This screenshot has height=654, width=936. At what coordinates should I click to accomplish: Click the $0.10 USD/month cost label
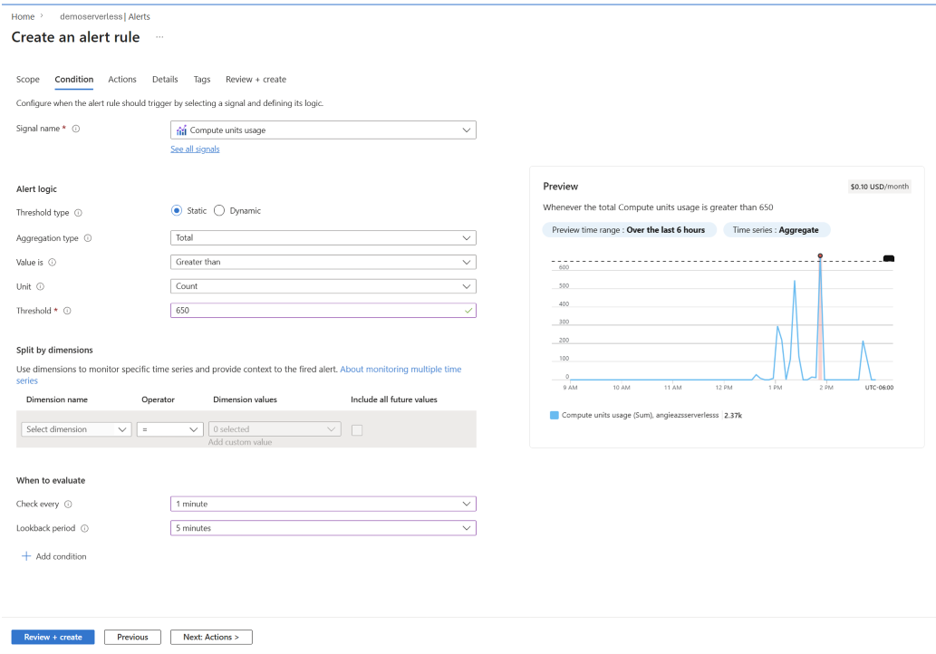pyautogui.click(x=879, y=187)
